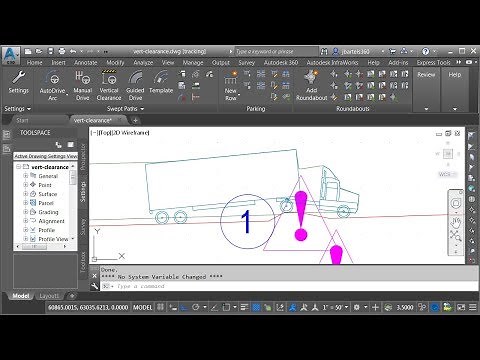Click the Zoom Extents tool in navigation bar
This screenshot has height=360, width=480.
(x=456, y=236)
